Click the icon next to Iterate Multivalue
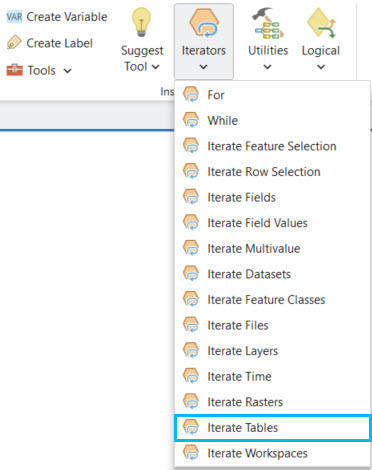Image resolution: width=372 pixels, height=470 pixels. (x=191, y=248)
